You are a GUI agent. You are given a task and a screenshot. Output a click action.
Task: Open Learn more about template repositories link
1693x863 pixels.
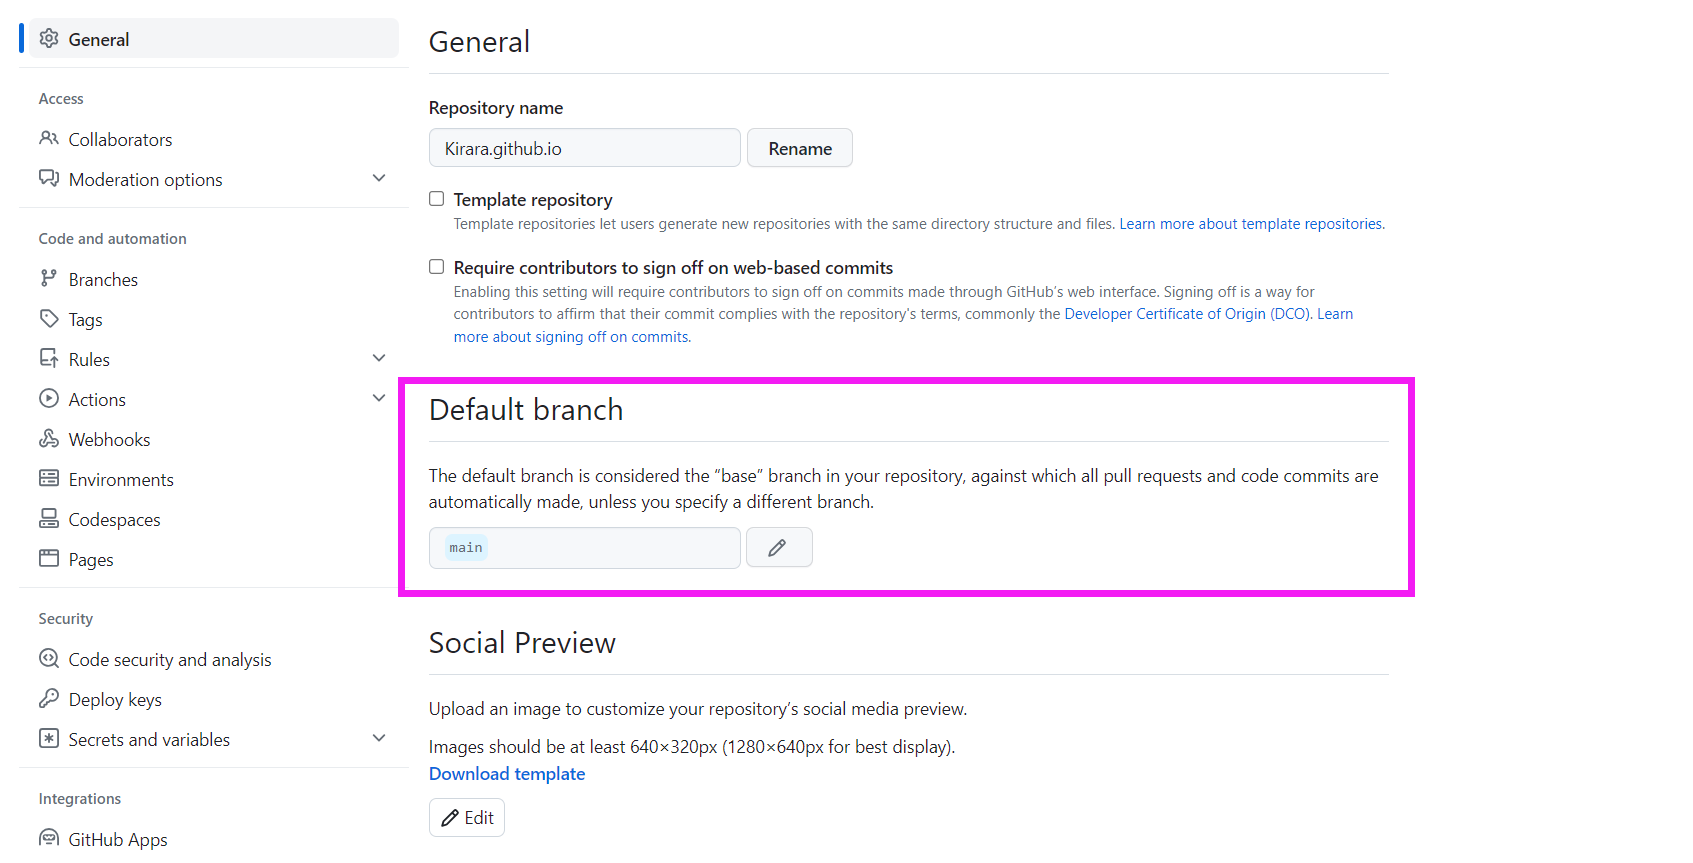(x=1252, y=224)
